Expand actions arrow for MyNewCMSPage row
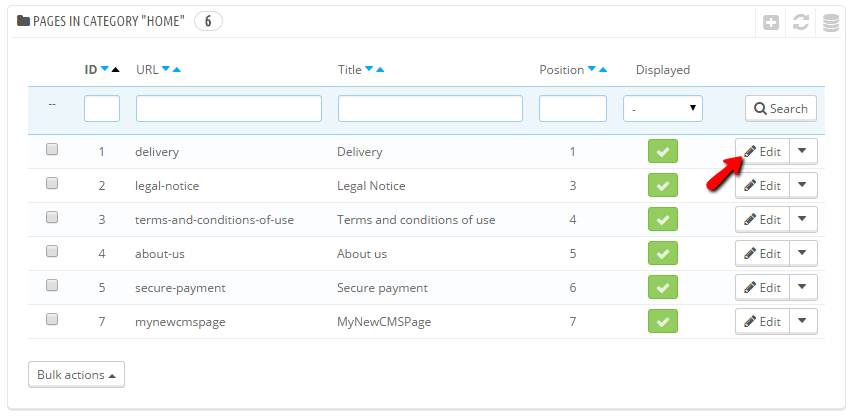The height and width of the screenshot is (416, 850). click(x=804, y=322)
